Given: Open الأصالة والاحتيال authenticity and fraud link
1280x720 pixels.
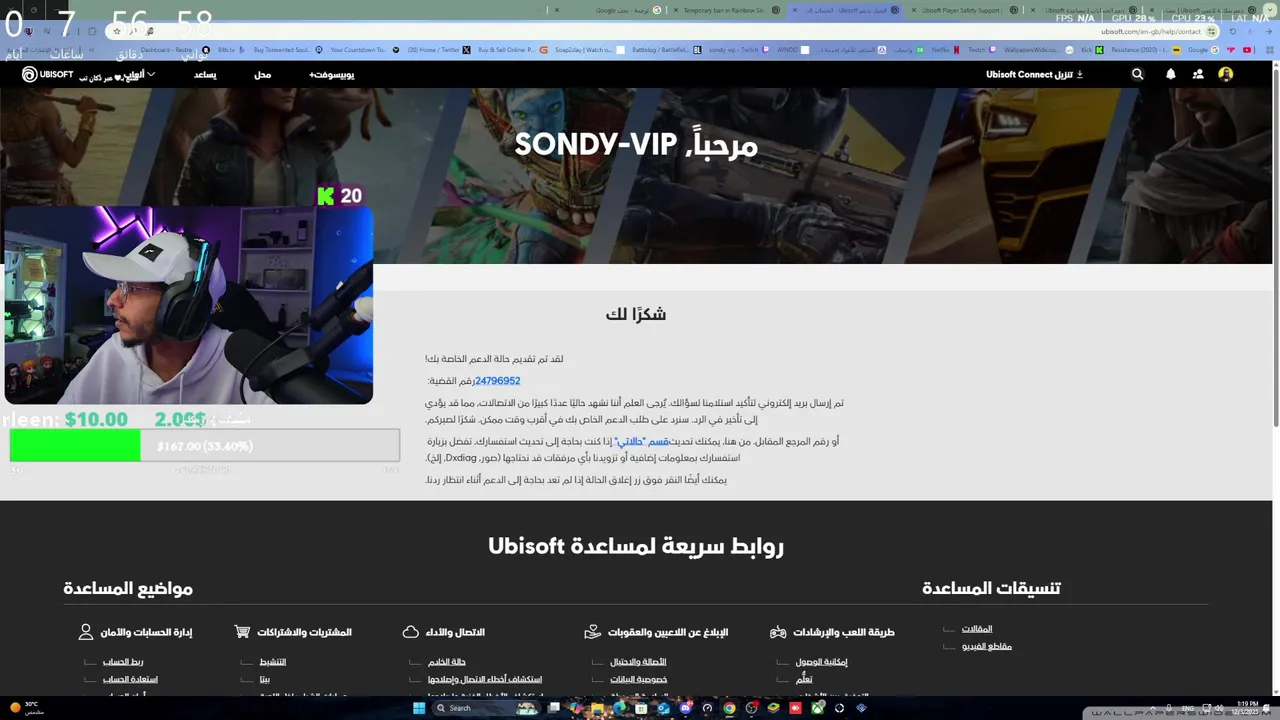Looking at the screenshot, I should 638,662.
